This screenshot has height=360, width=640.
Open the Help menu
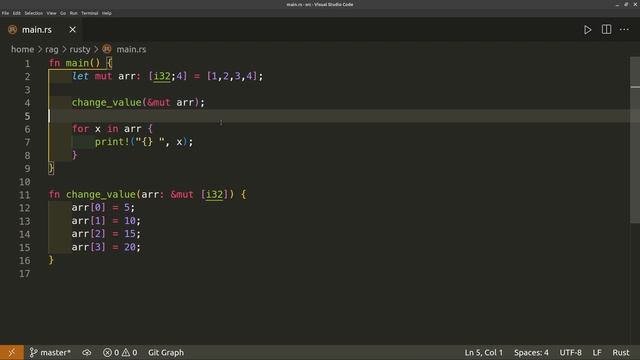107,13
